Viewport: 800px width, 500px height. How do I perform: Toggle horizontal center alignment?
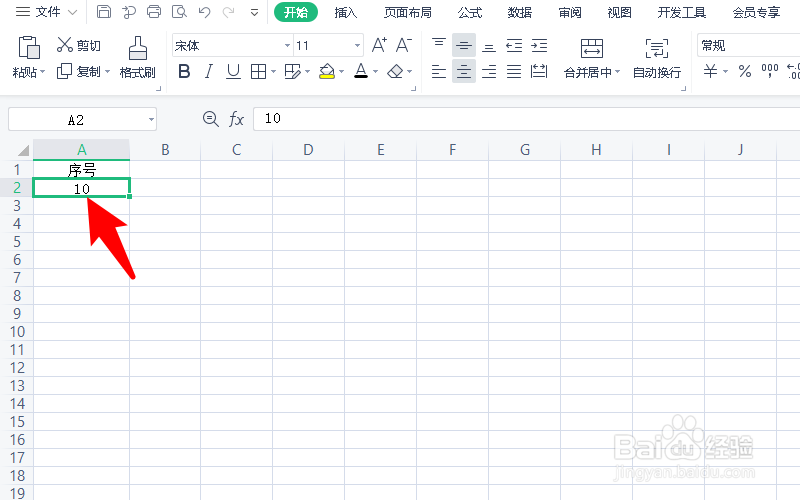(464, 71)
